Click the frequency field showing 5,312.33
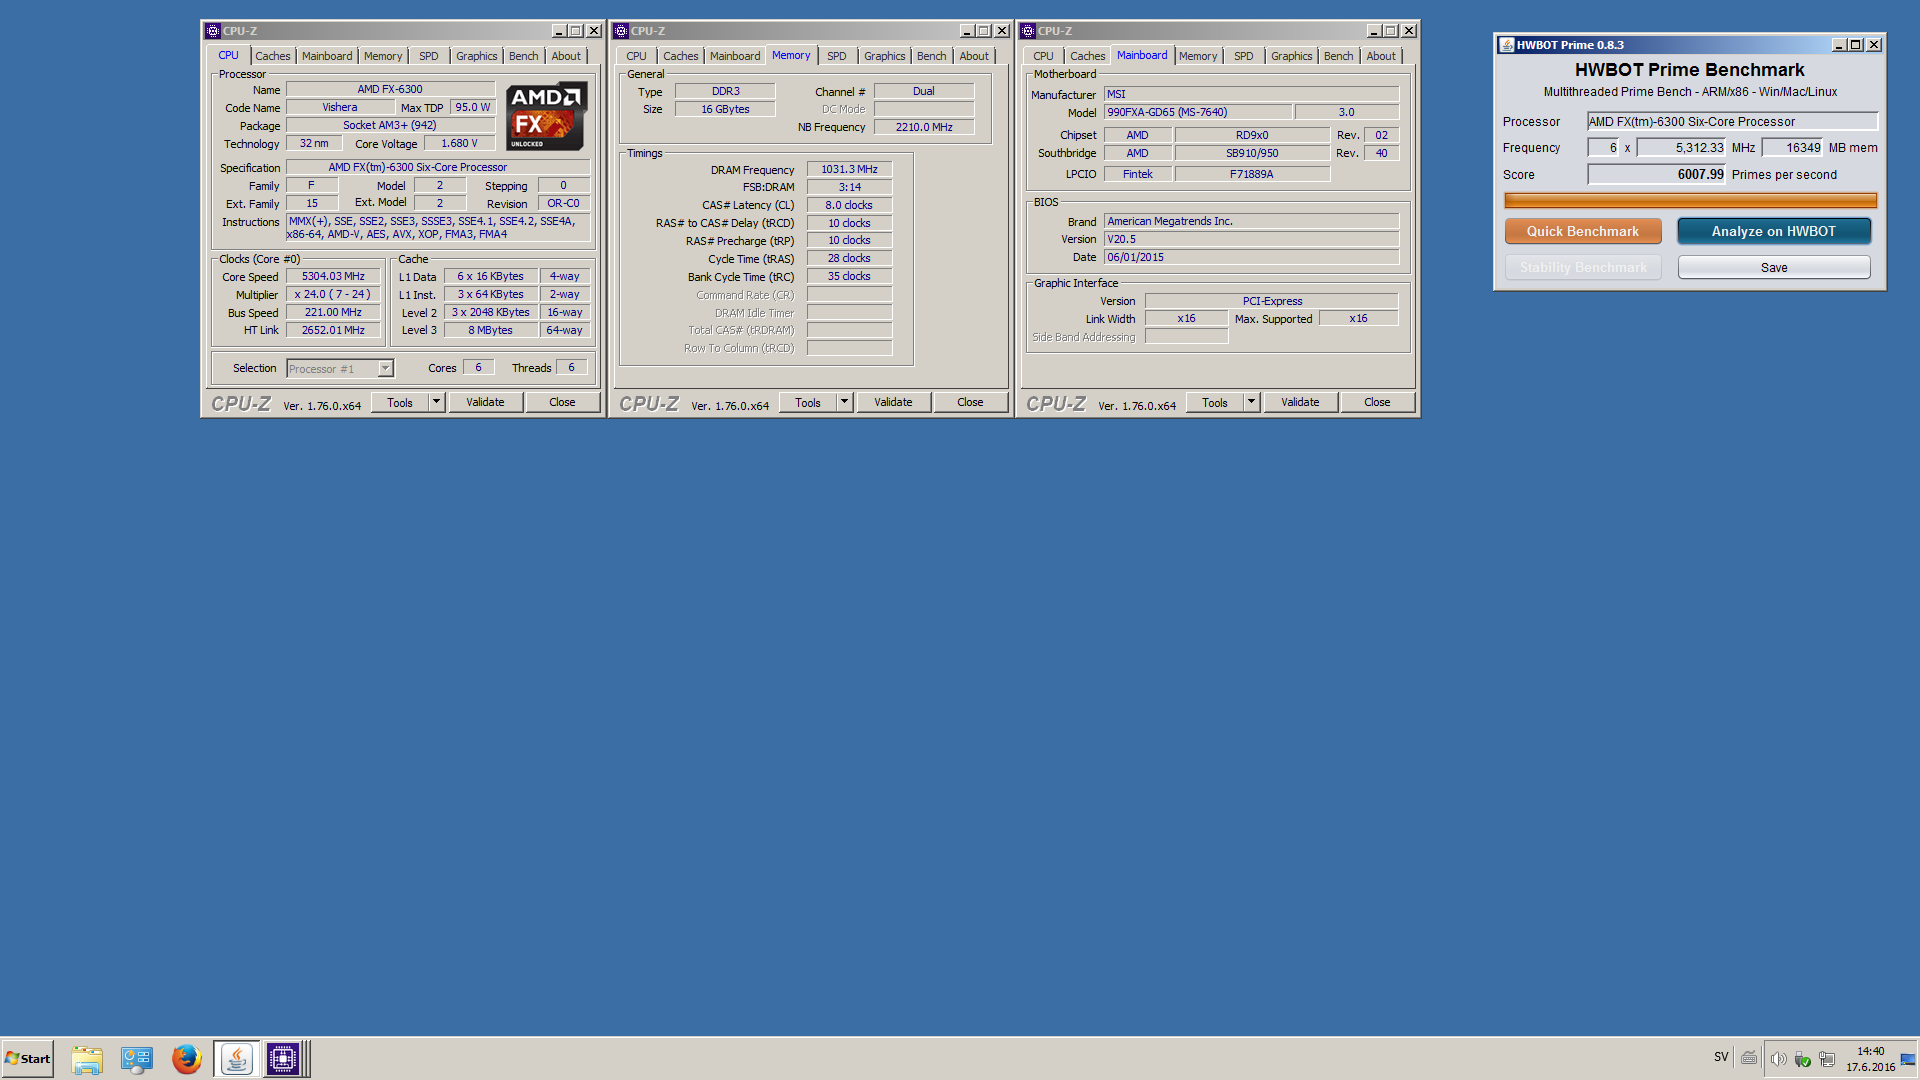The width and height of the screenshot is (1920, 1080). tap(1681, 147)
